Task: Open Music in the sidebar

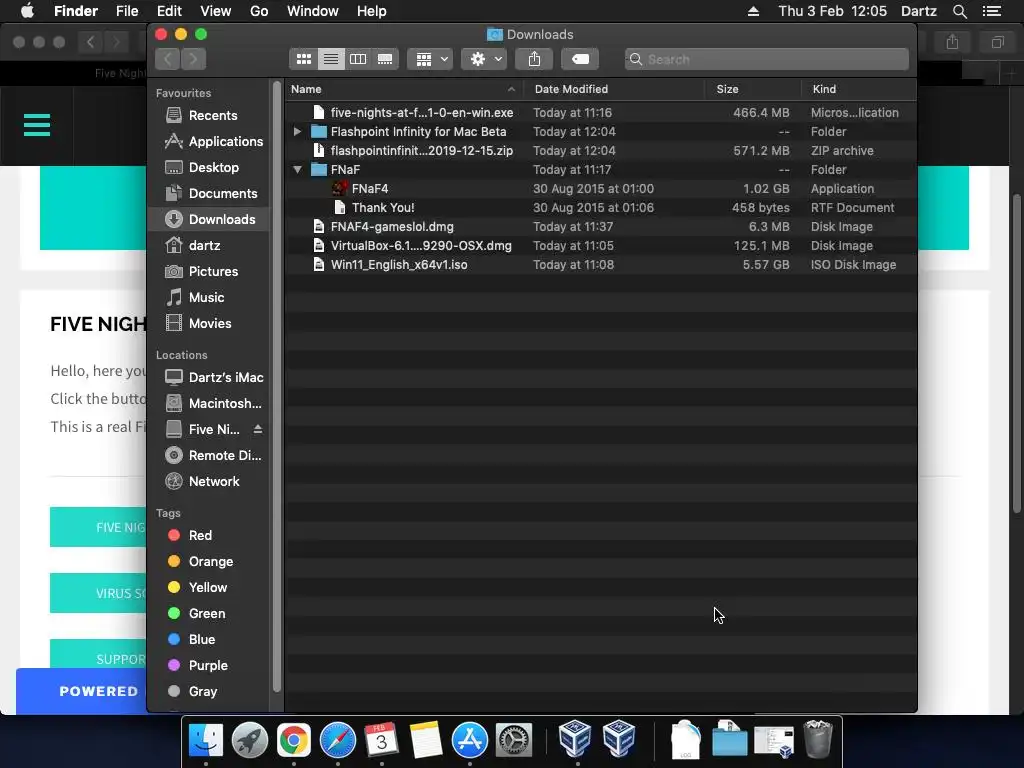Action: point(206,298)
